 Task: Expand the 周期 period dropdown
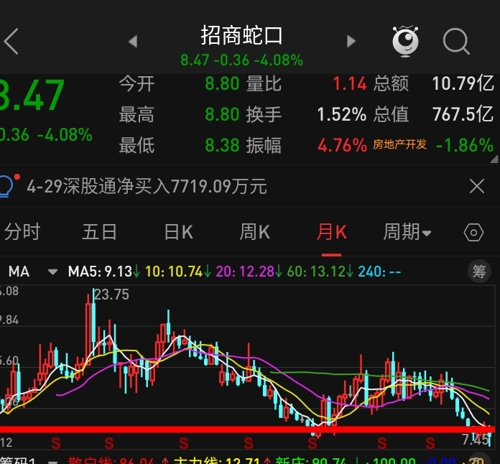pos(407,232)
